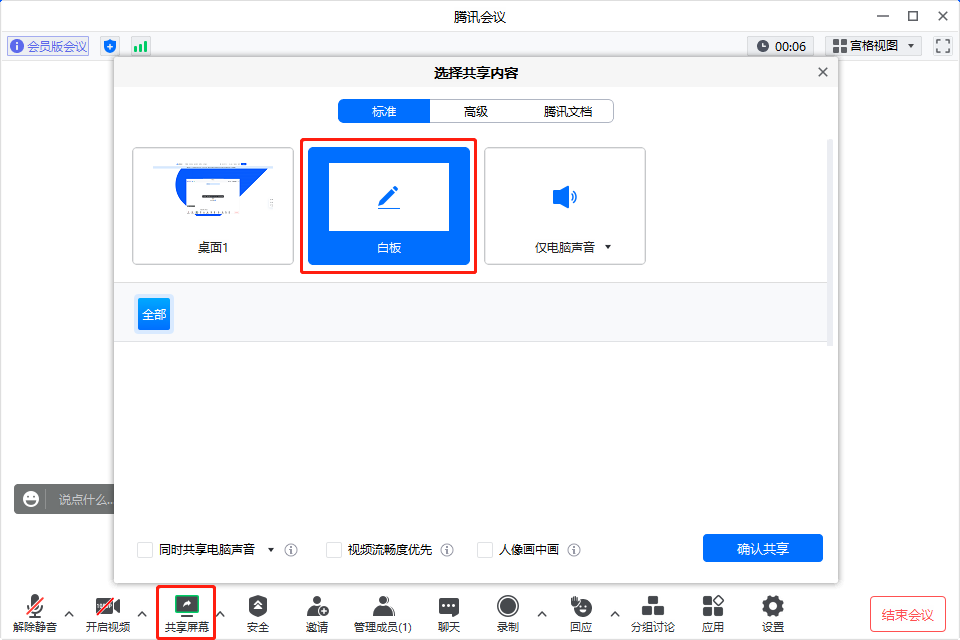This screenshot has height=640, width=960.
Task: Open the Share Screen (共享屏幕) tool
Action: click(x=186, y=613)
